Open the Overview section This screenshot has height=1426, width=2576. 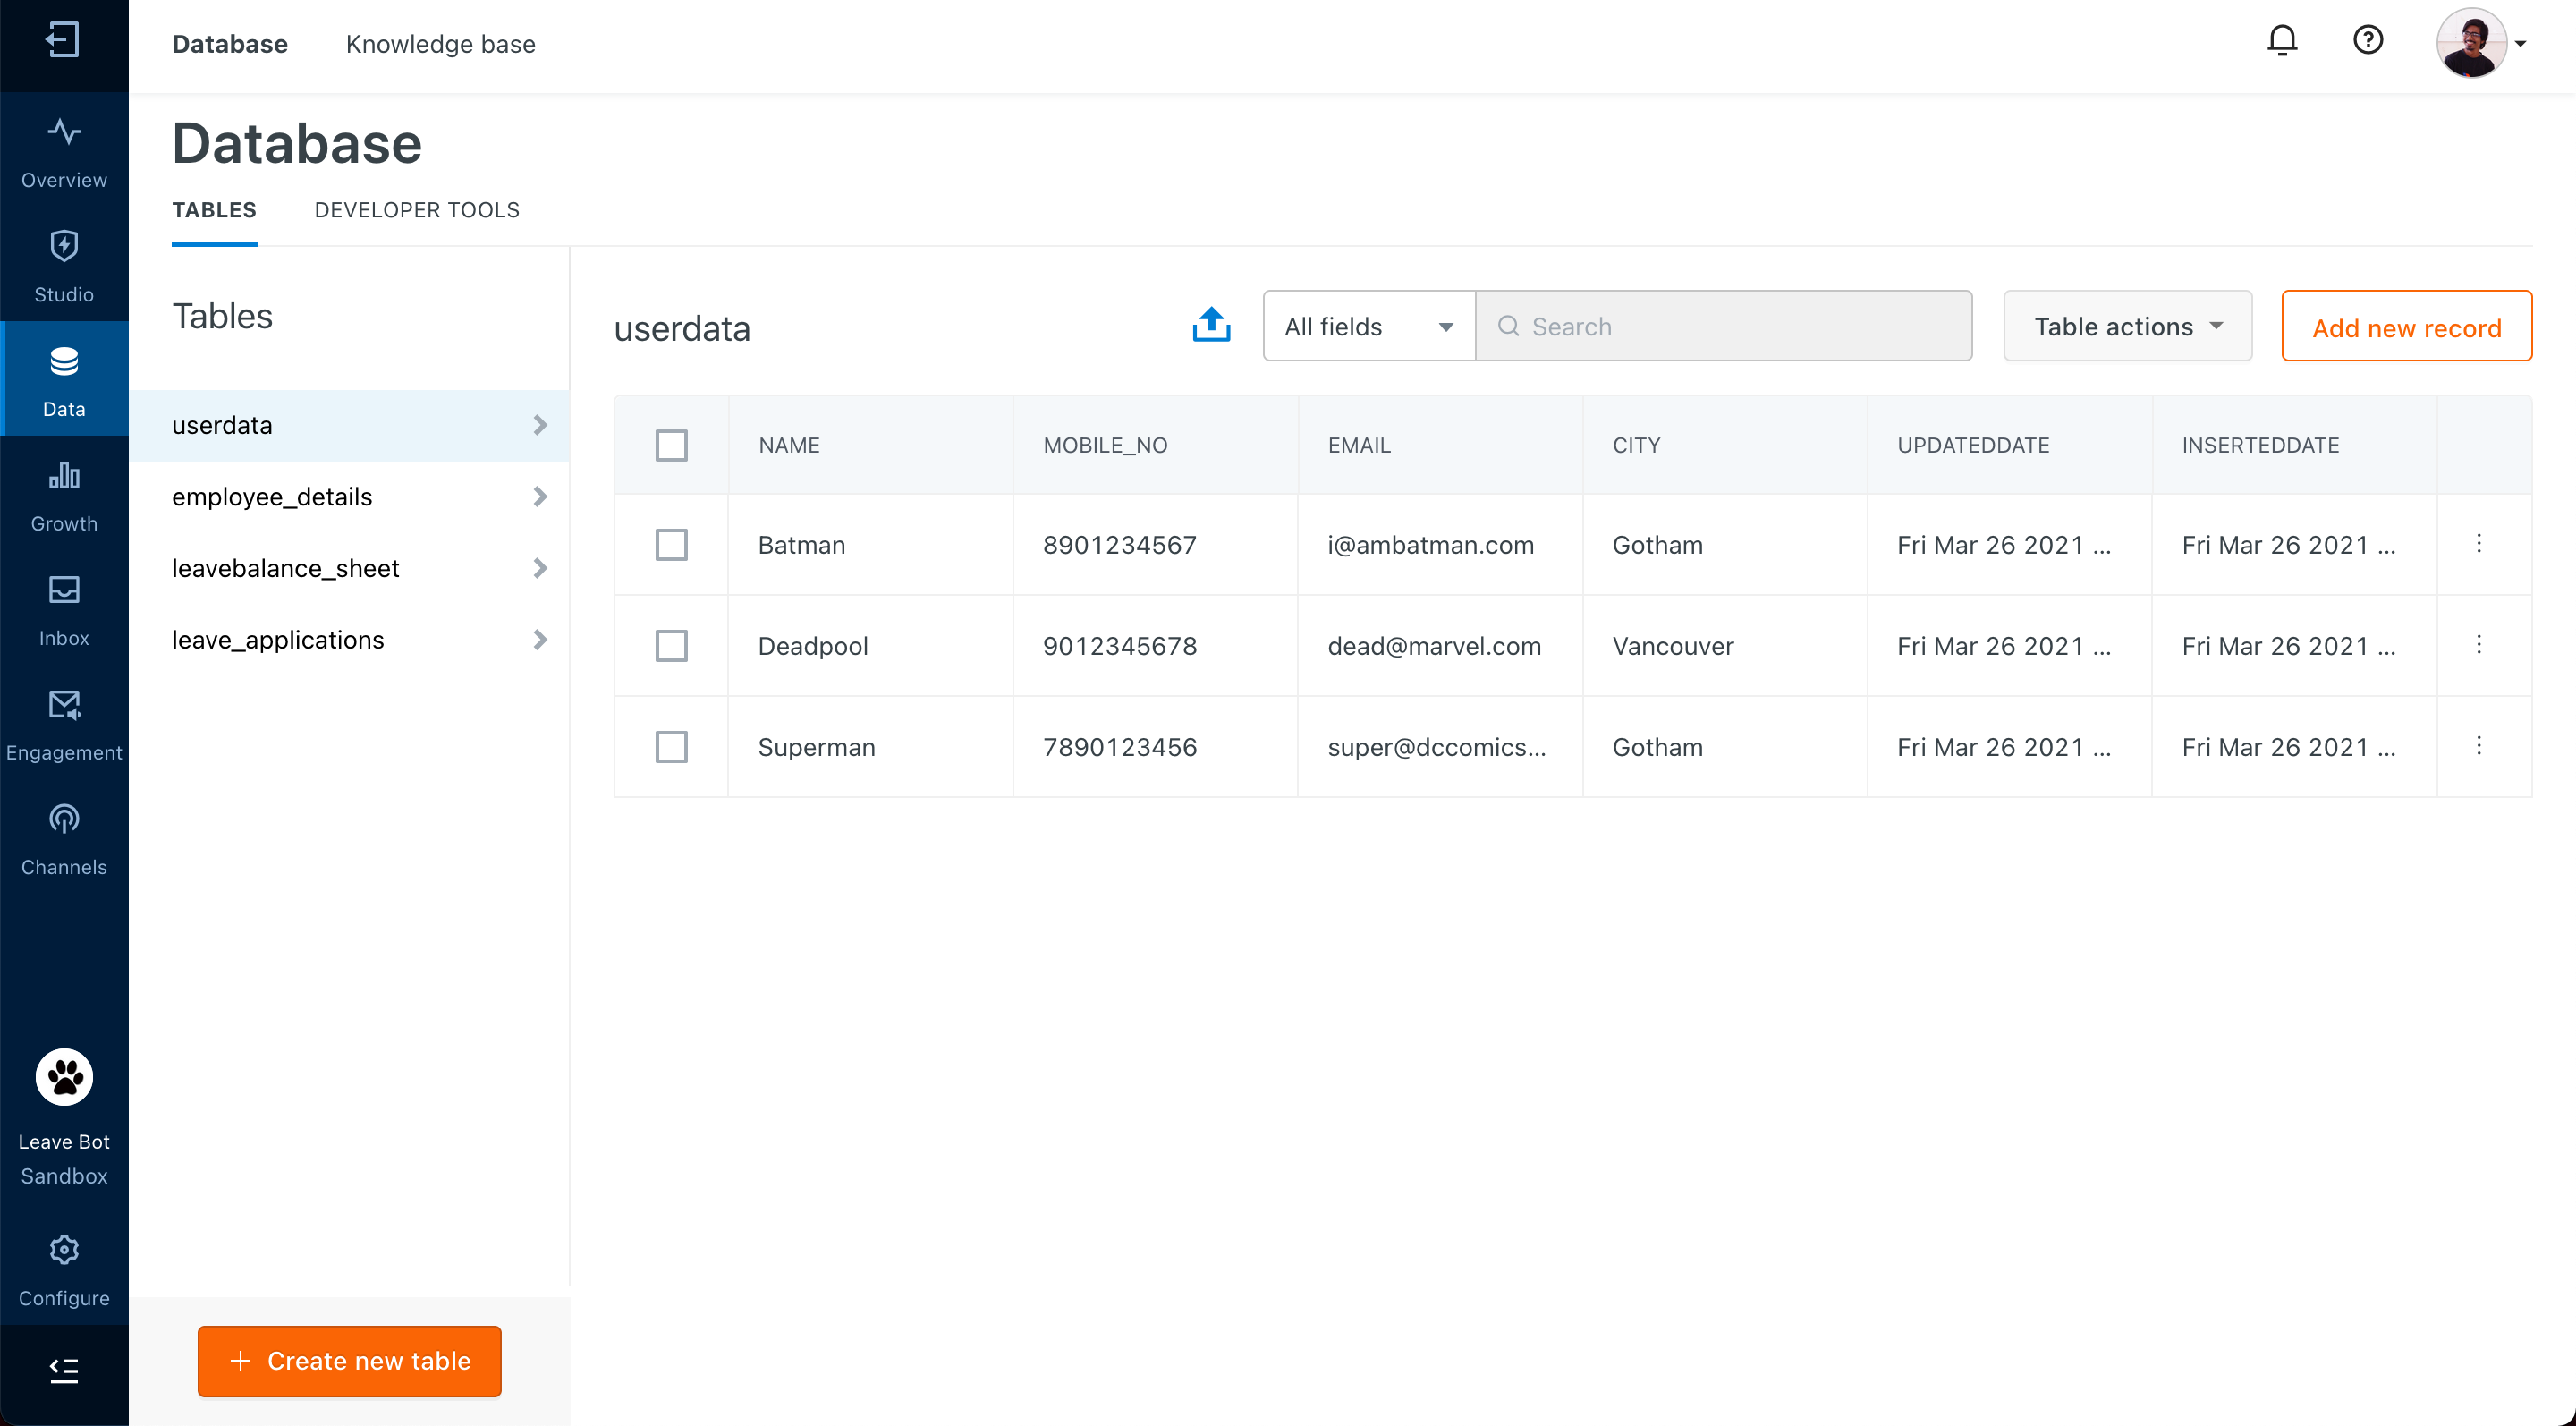coord(64,152)
